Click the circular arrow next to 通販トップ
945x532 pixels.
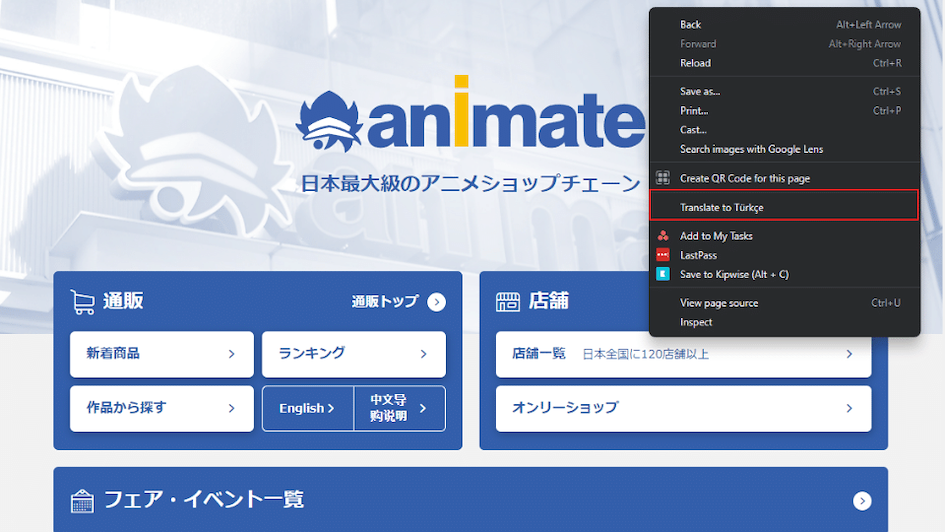[x=437, y=302]
